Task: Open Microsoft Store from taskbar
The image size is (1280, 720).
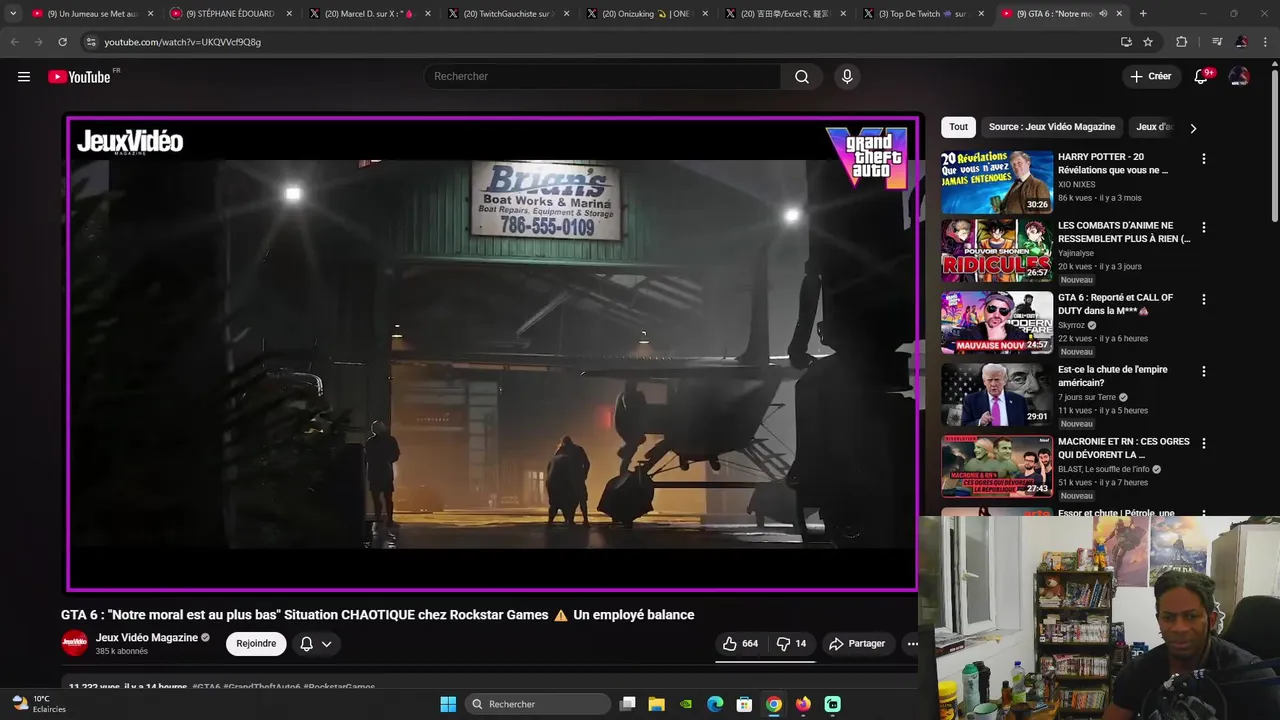Action: [744, 704]
